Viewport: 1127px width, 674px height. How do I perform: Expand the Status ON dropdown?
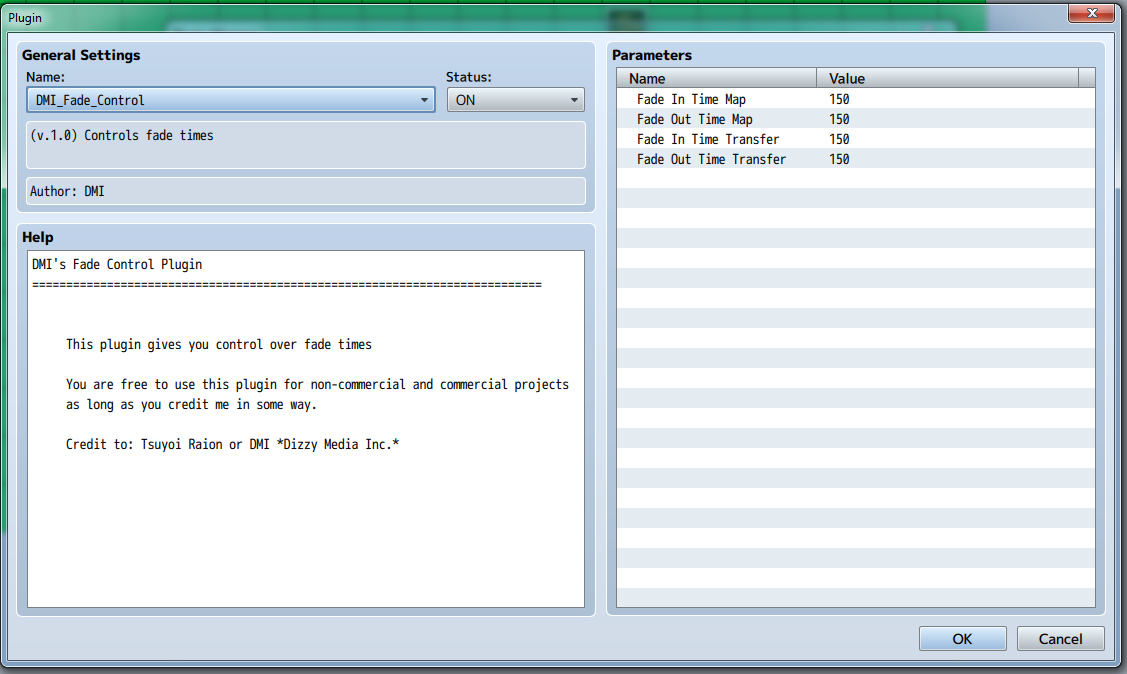515,100
